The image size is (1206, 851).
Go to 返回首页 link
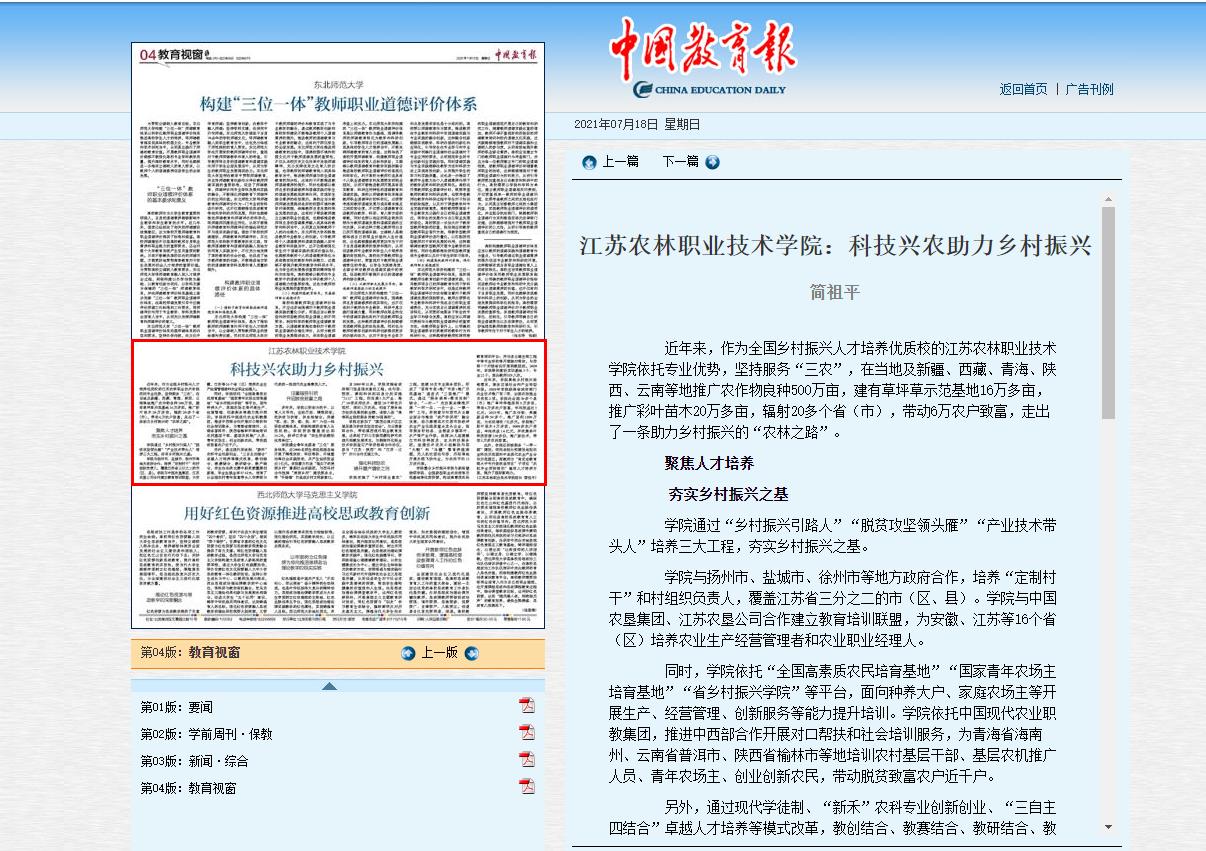pos(1023,89)
